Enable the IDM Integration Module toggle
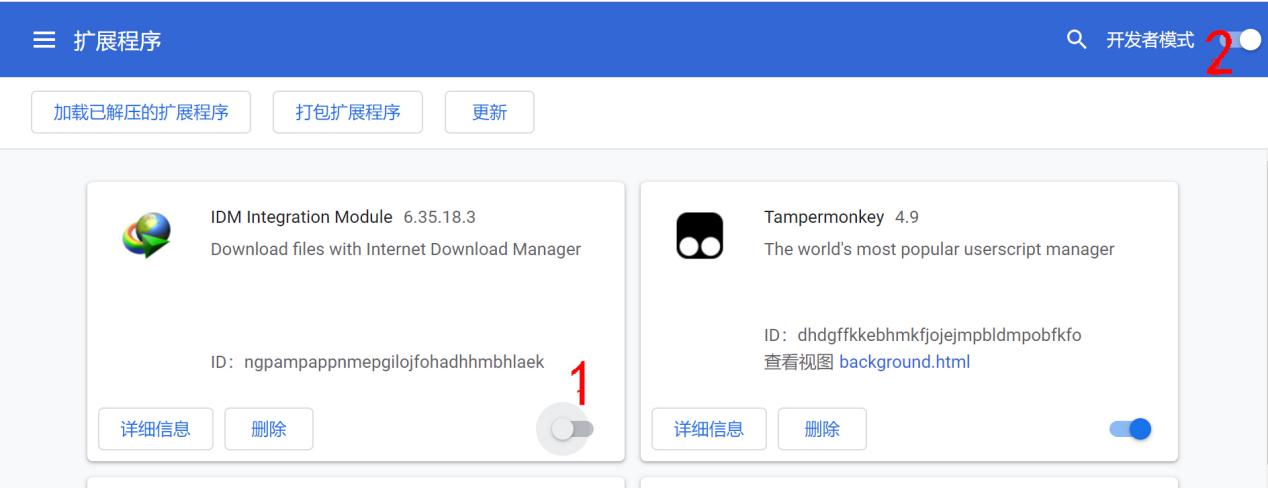Viewport: 1268px width, 488px height. [x=573, y=429]
